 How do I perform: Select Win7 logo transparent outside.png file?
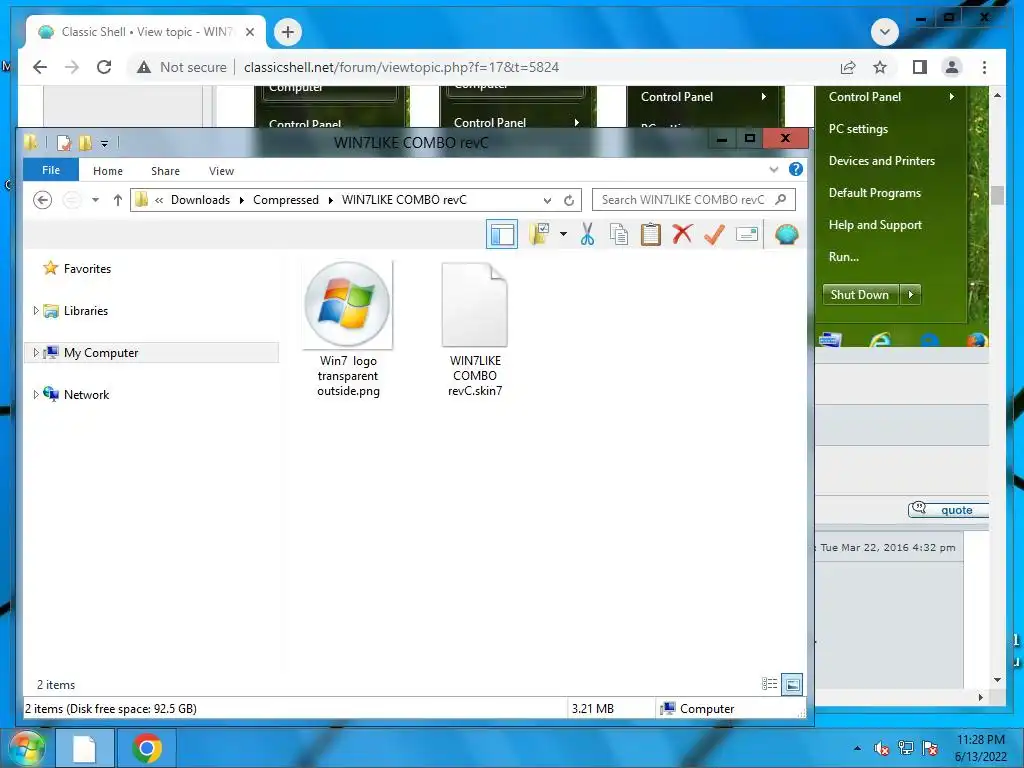(x=348, y=329)
